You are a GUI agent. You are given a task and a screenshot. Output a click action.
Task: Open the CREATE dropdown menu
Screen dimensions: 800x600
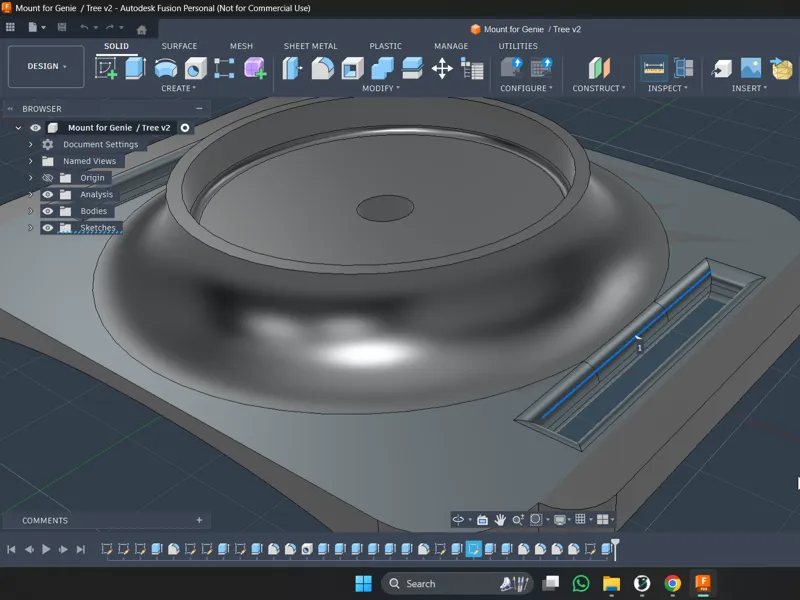click(179, 88)
